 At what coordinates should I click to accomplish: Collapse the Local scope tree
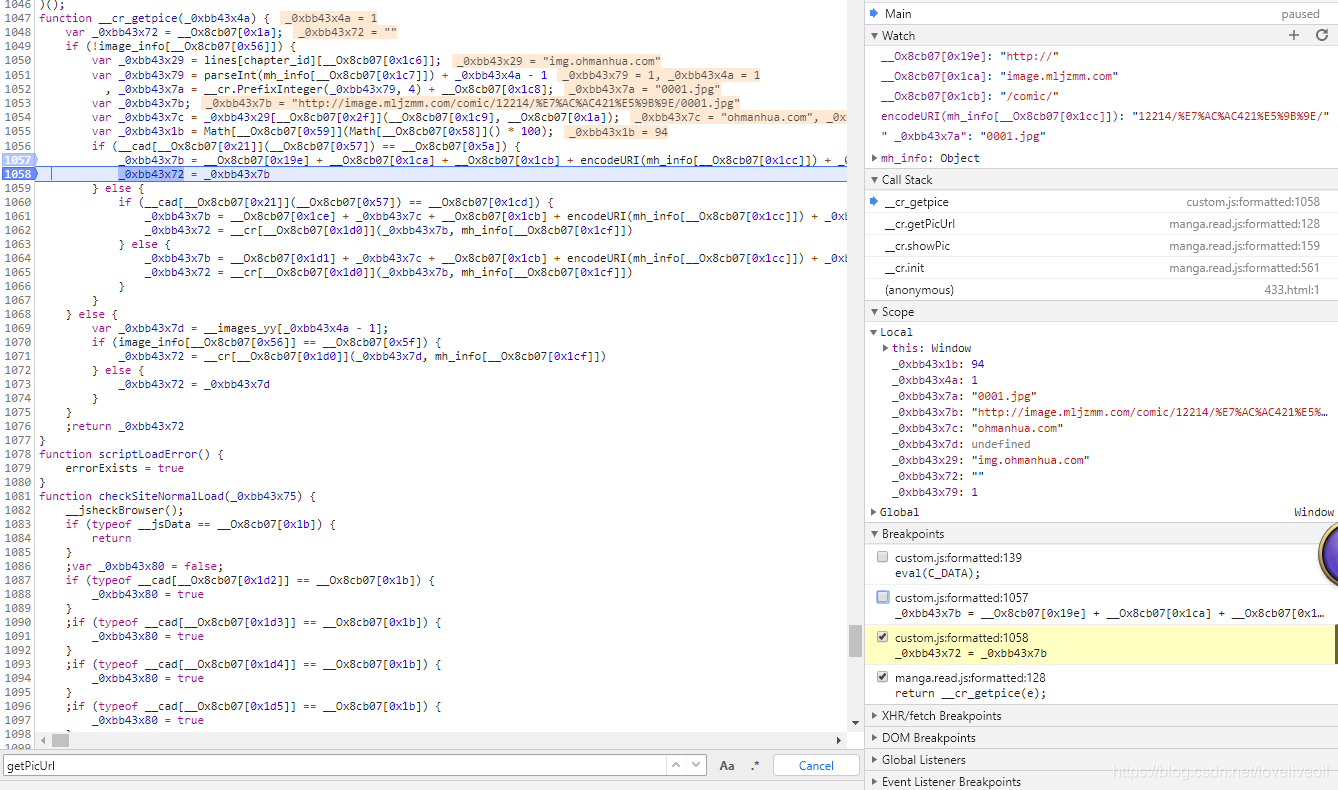[875, 332]
